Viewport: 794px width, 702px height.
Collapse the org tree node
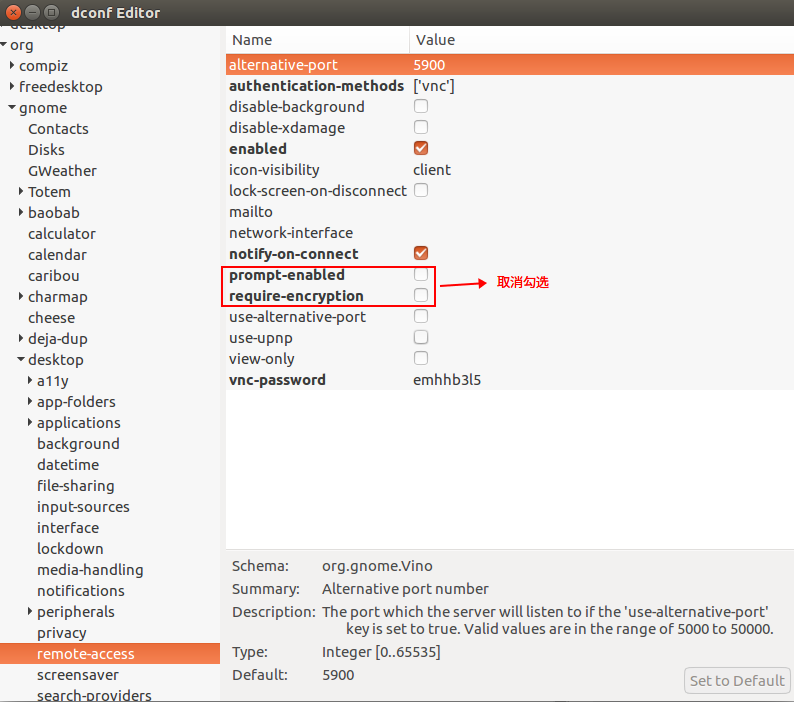[x=4, y=45]
